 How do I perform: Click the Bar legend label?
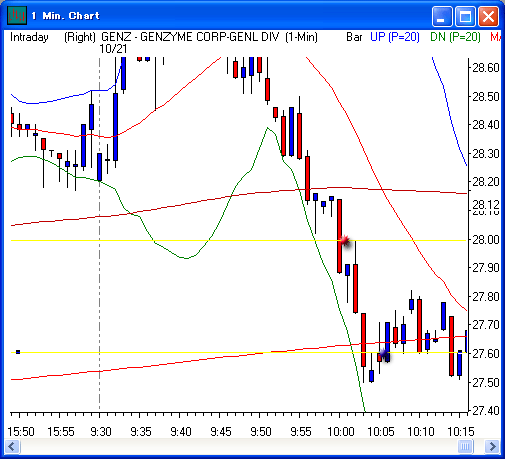354,37
